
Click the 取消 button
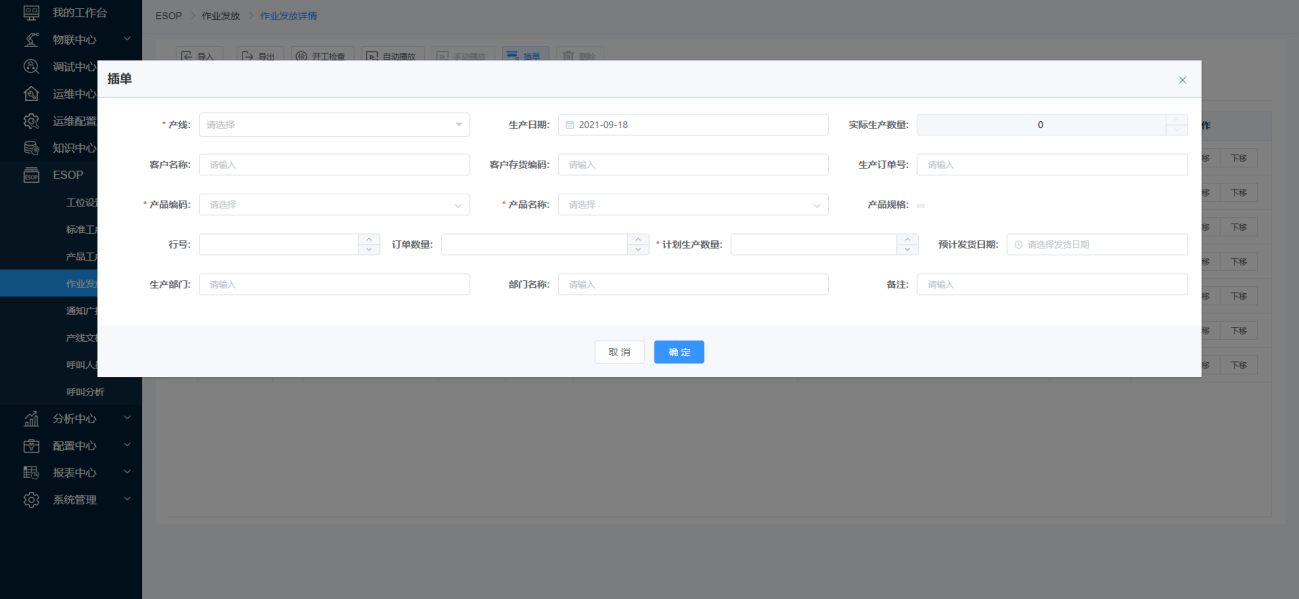[x=619, y=352]
